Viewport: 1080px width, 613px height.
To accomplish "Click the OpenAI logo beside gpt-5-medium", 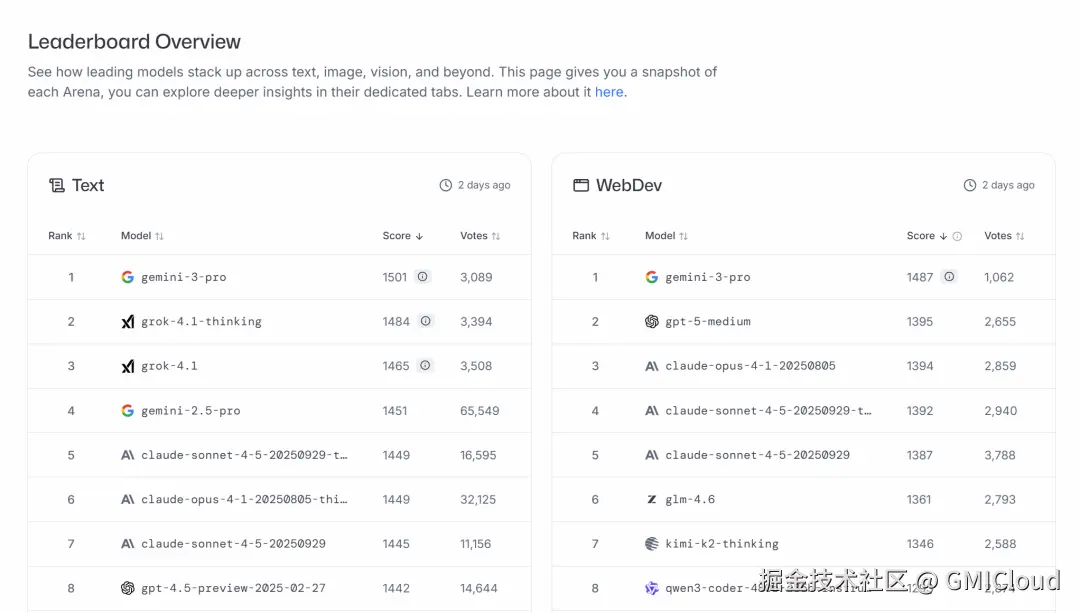I will click(x=652, y=322).
